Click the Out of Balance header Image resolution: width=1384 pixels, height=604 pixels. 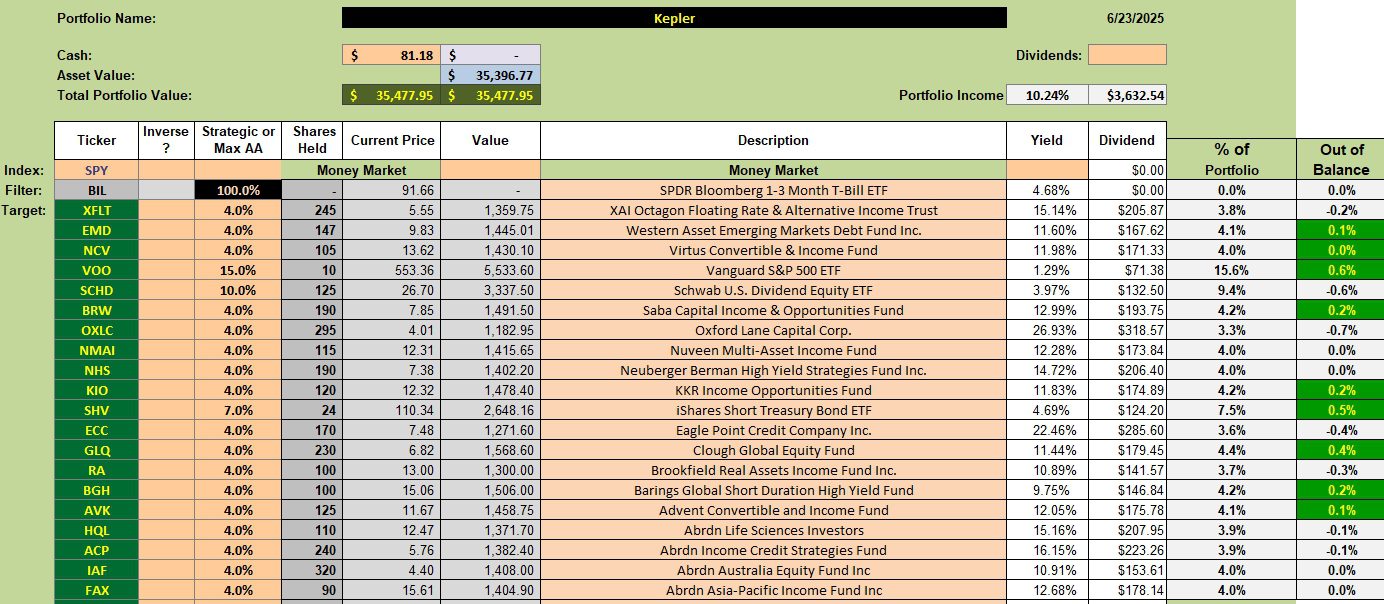coord(1341,159)
